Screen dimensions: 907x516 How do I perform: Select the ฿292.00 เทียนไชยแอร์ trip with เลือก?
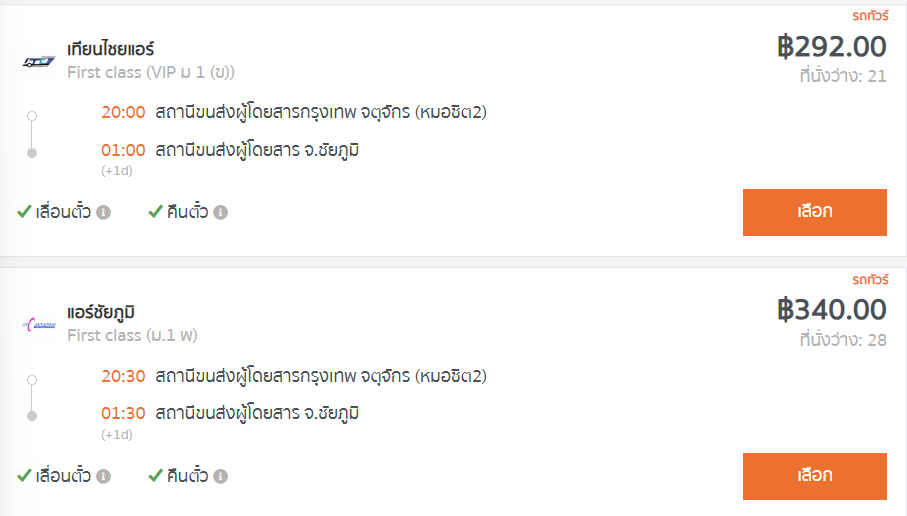coord(814,212)
